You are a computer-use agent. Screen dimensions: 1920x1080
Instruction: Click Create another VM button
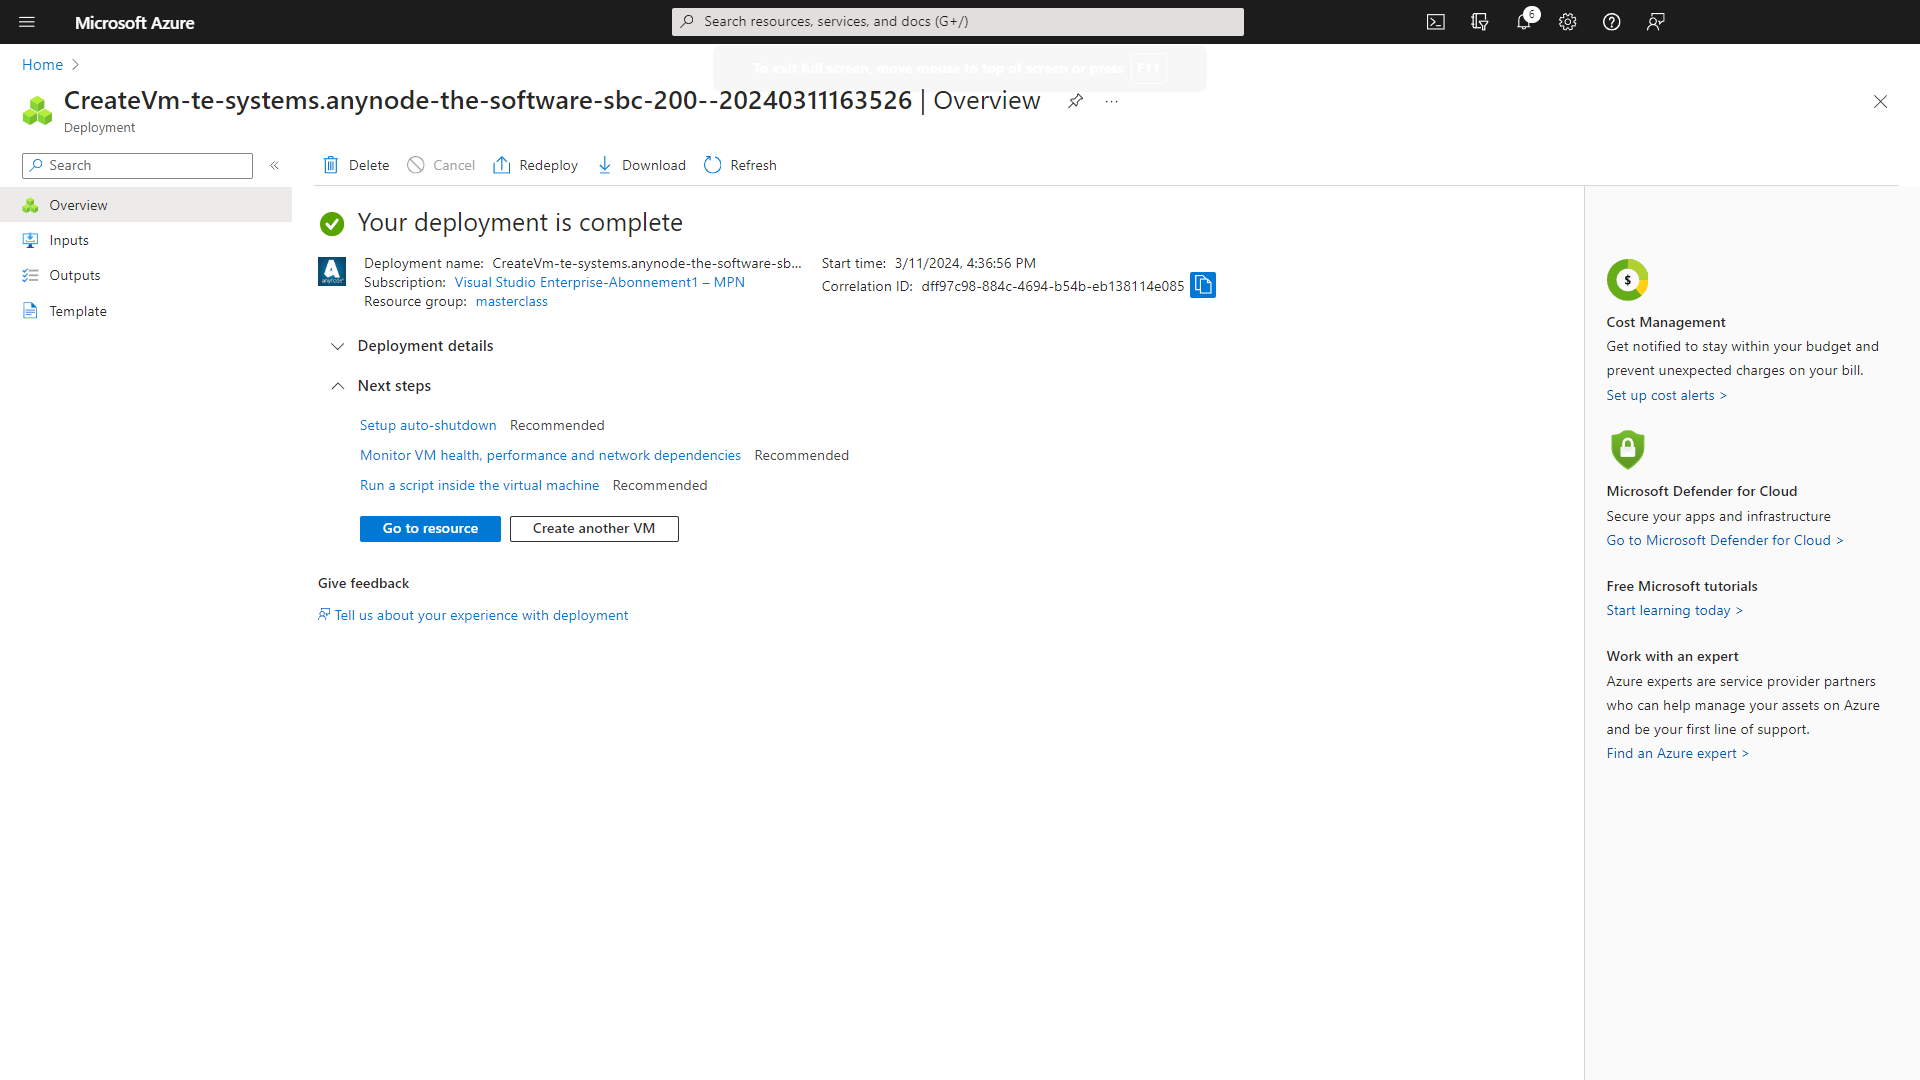593,527
